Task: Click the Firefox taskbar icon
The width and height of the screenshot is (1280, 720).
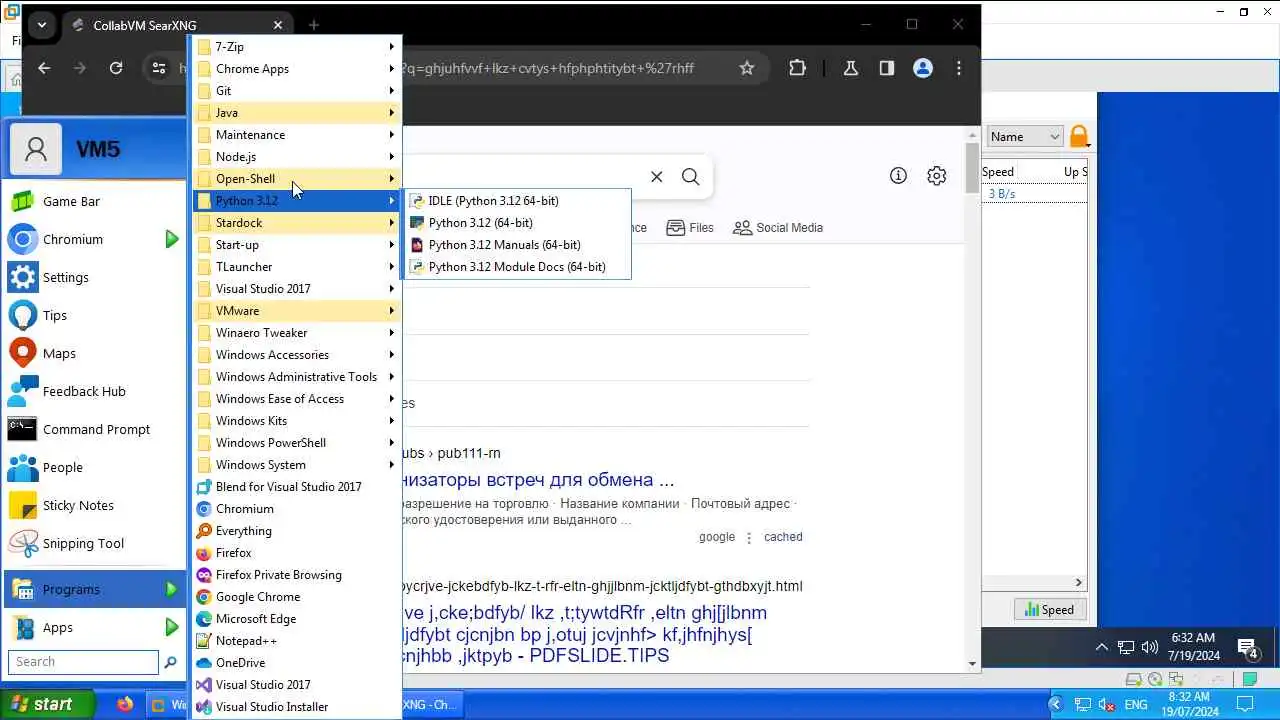Action: [x=124, y=705]
